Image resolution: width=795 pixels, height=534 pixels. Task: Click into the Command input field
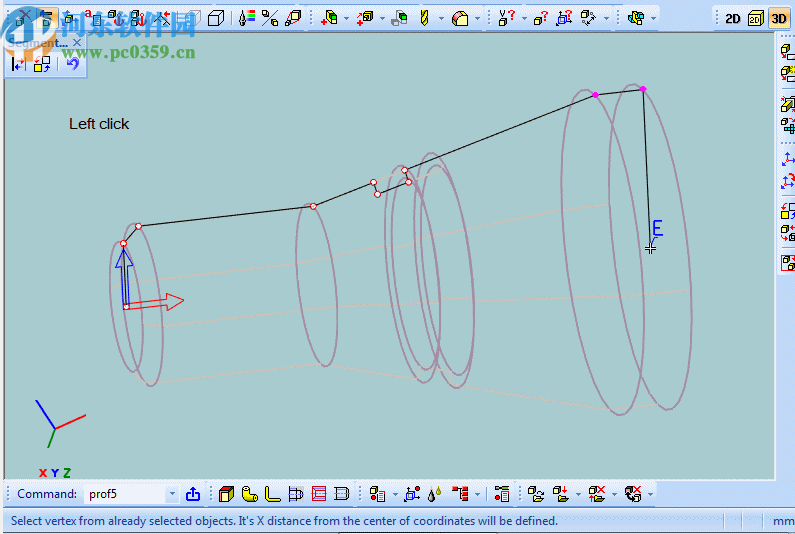tap(125, 494)
